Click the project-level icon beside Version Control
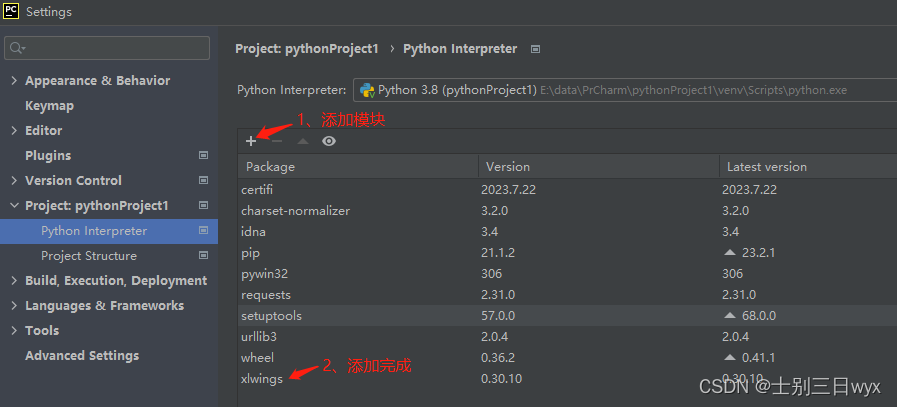This screenshot has height=407, width=897. coord(203,180)
